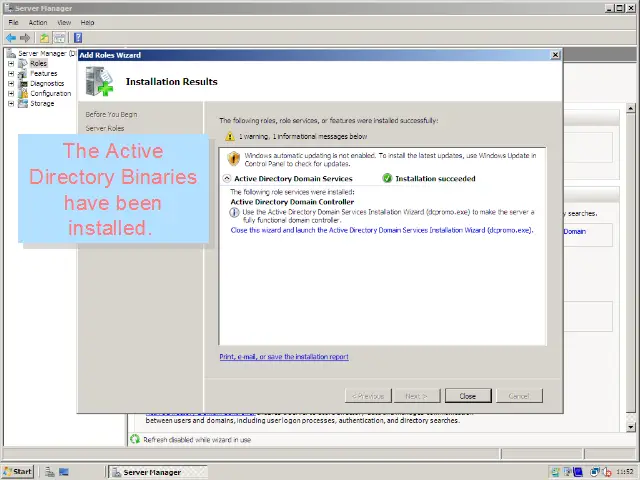Click the Add Roles Wizard server icon
The image size is (640, 480).
(x=99, y=81)
